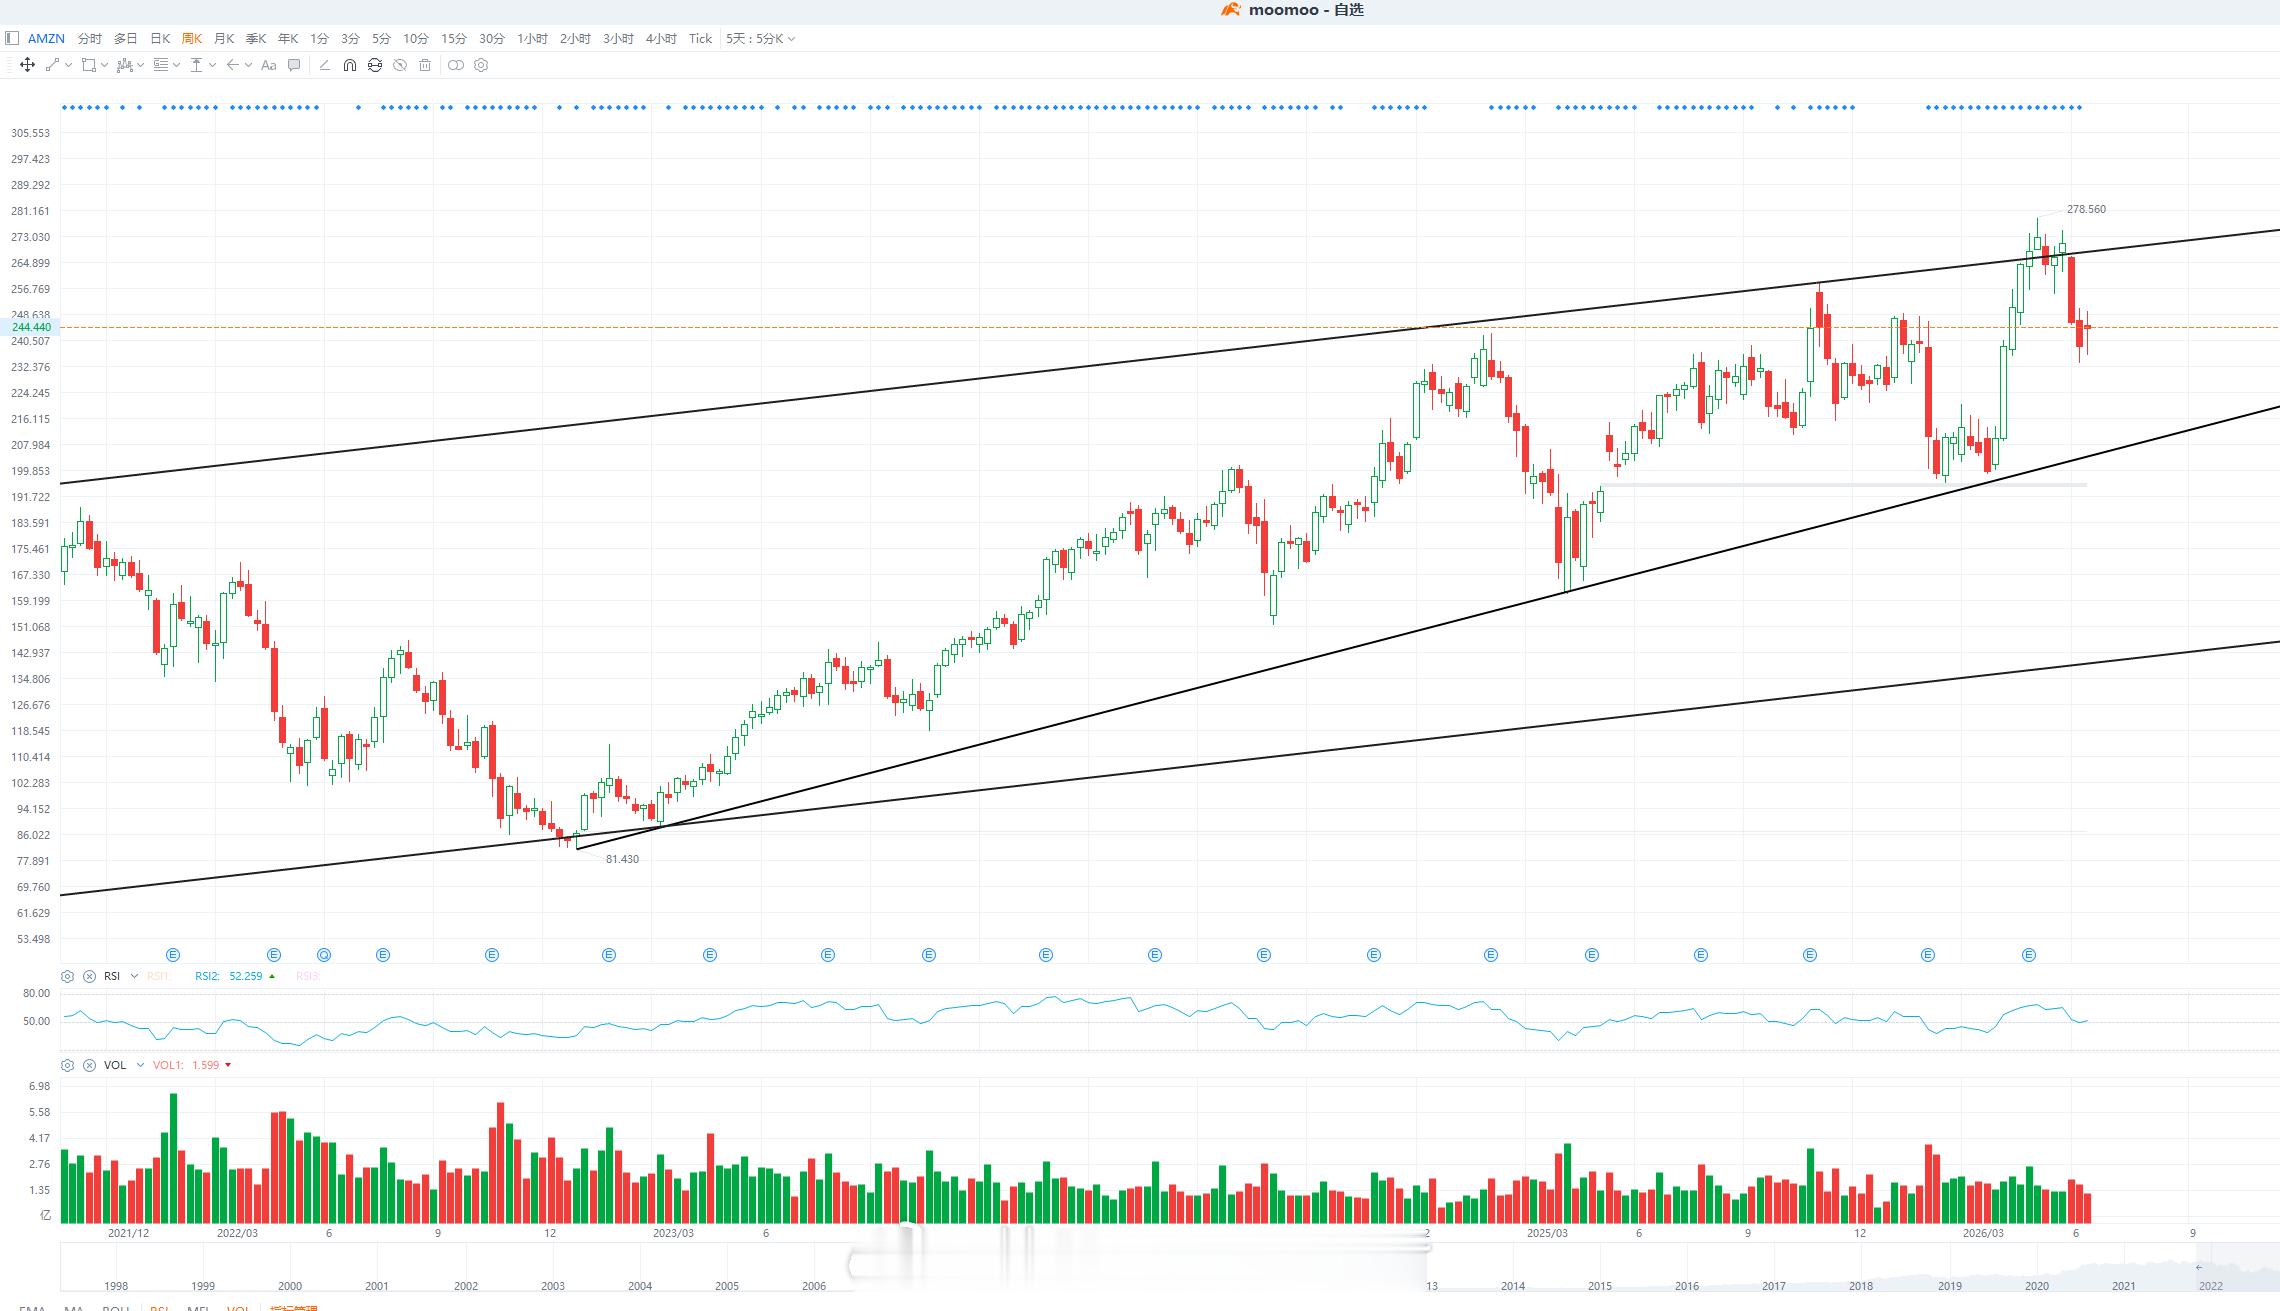Click year 2000 on navigator timeline
This screenshot has height=1311, width=2280.
[290, 1286]
